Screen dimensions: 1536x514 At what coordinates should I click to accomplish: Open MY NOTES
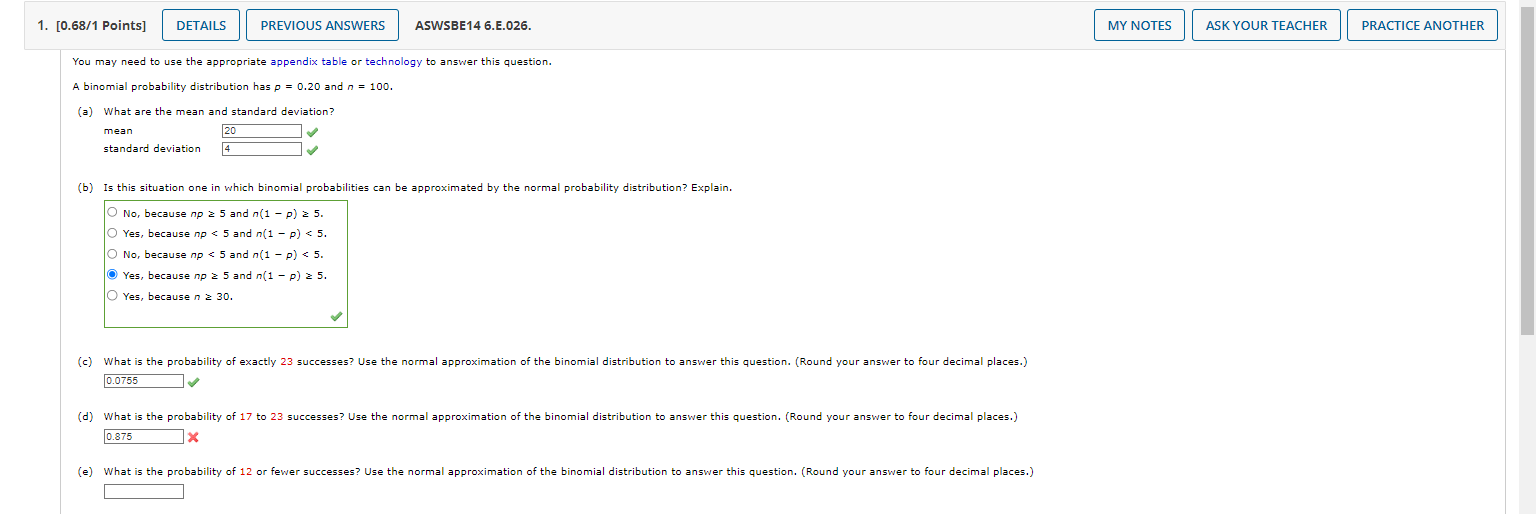(1139, 25)
